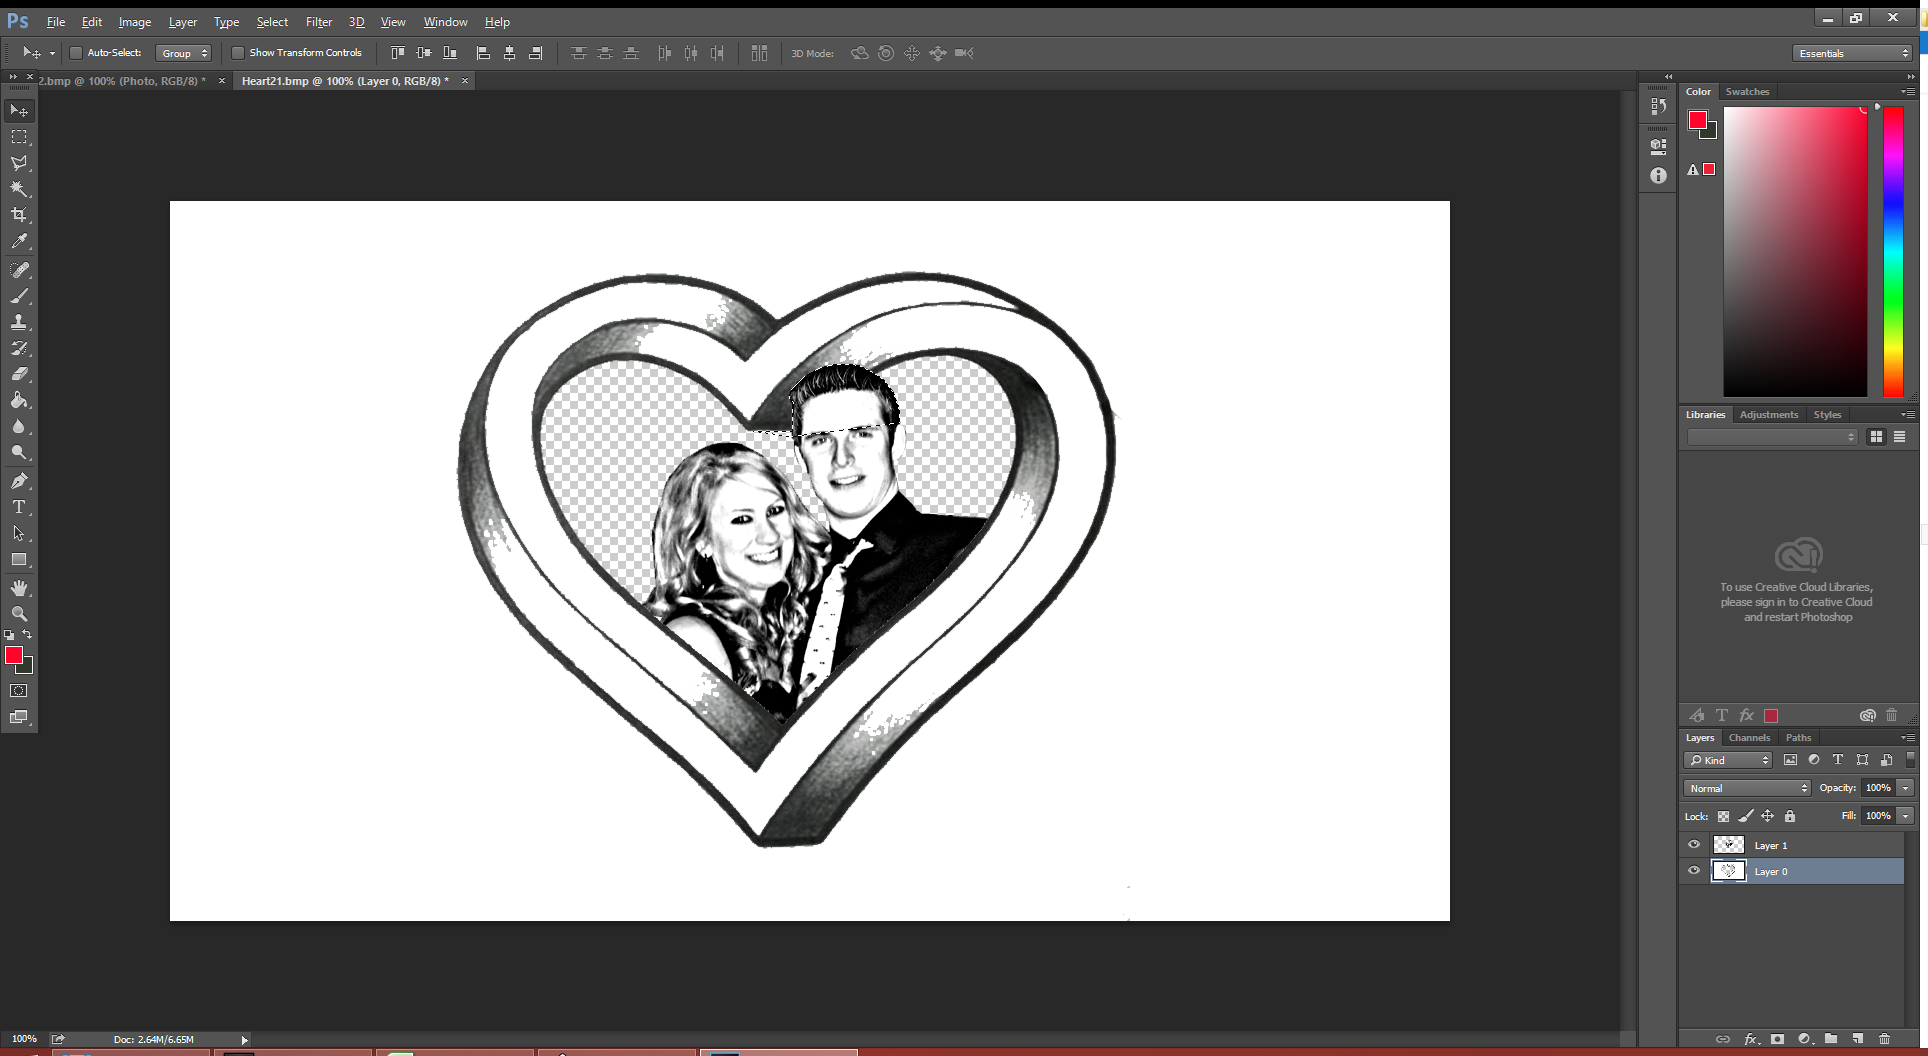The height and width of the screenshot is (1056, 1928).
Task: Toggle lock all padlock
Action: (x=1790, y=816)
